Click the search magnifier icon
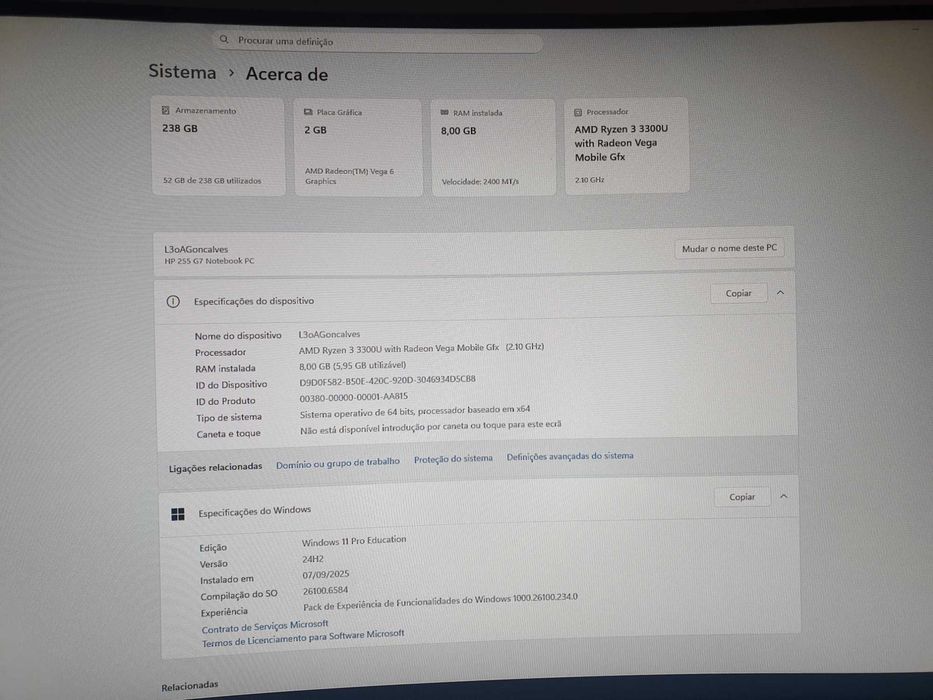Viewport: 933px width, 700px height. click(x=224, y=39)
